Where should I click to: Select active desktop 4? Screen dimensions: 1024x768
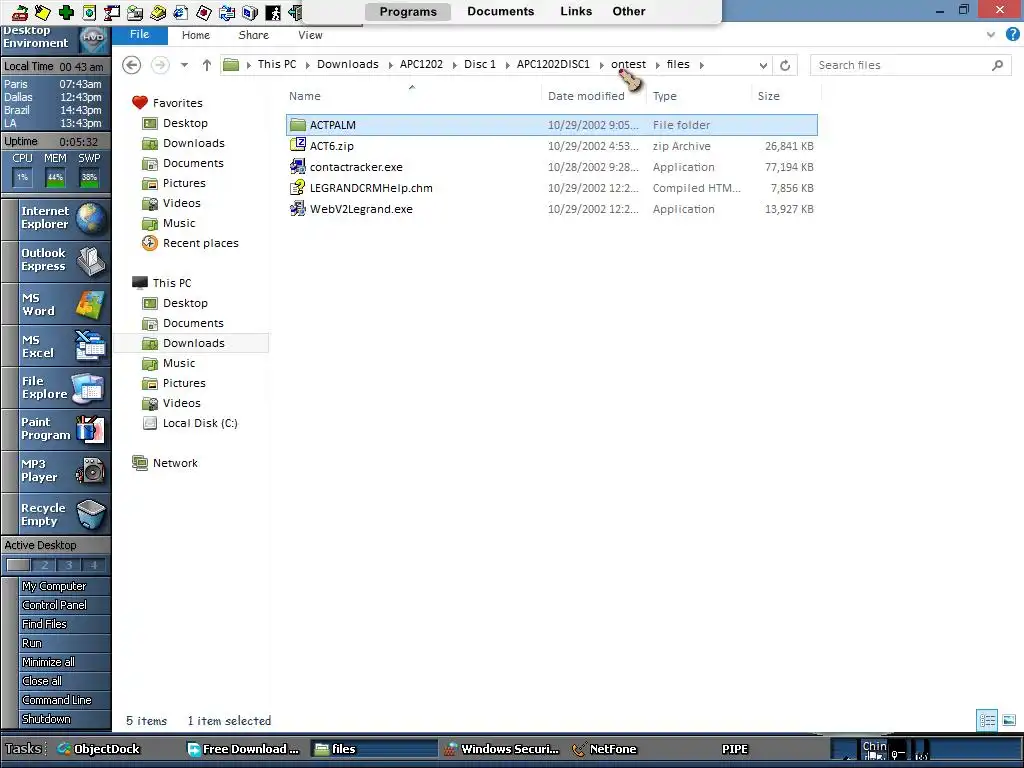pos(93,565)
